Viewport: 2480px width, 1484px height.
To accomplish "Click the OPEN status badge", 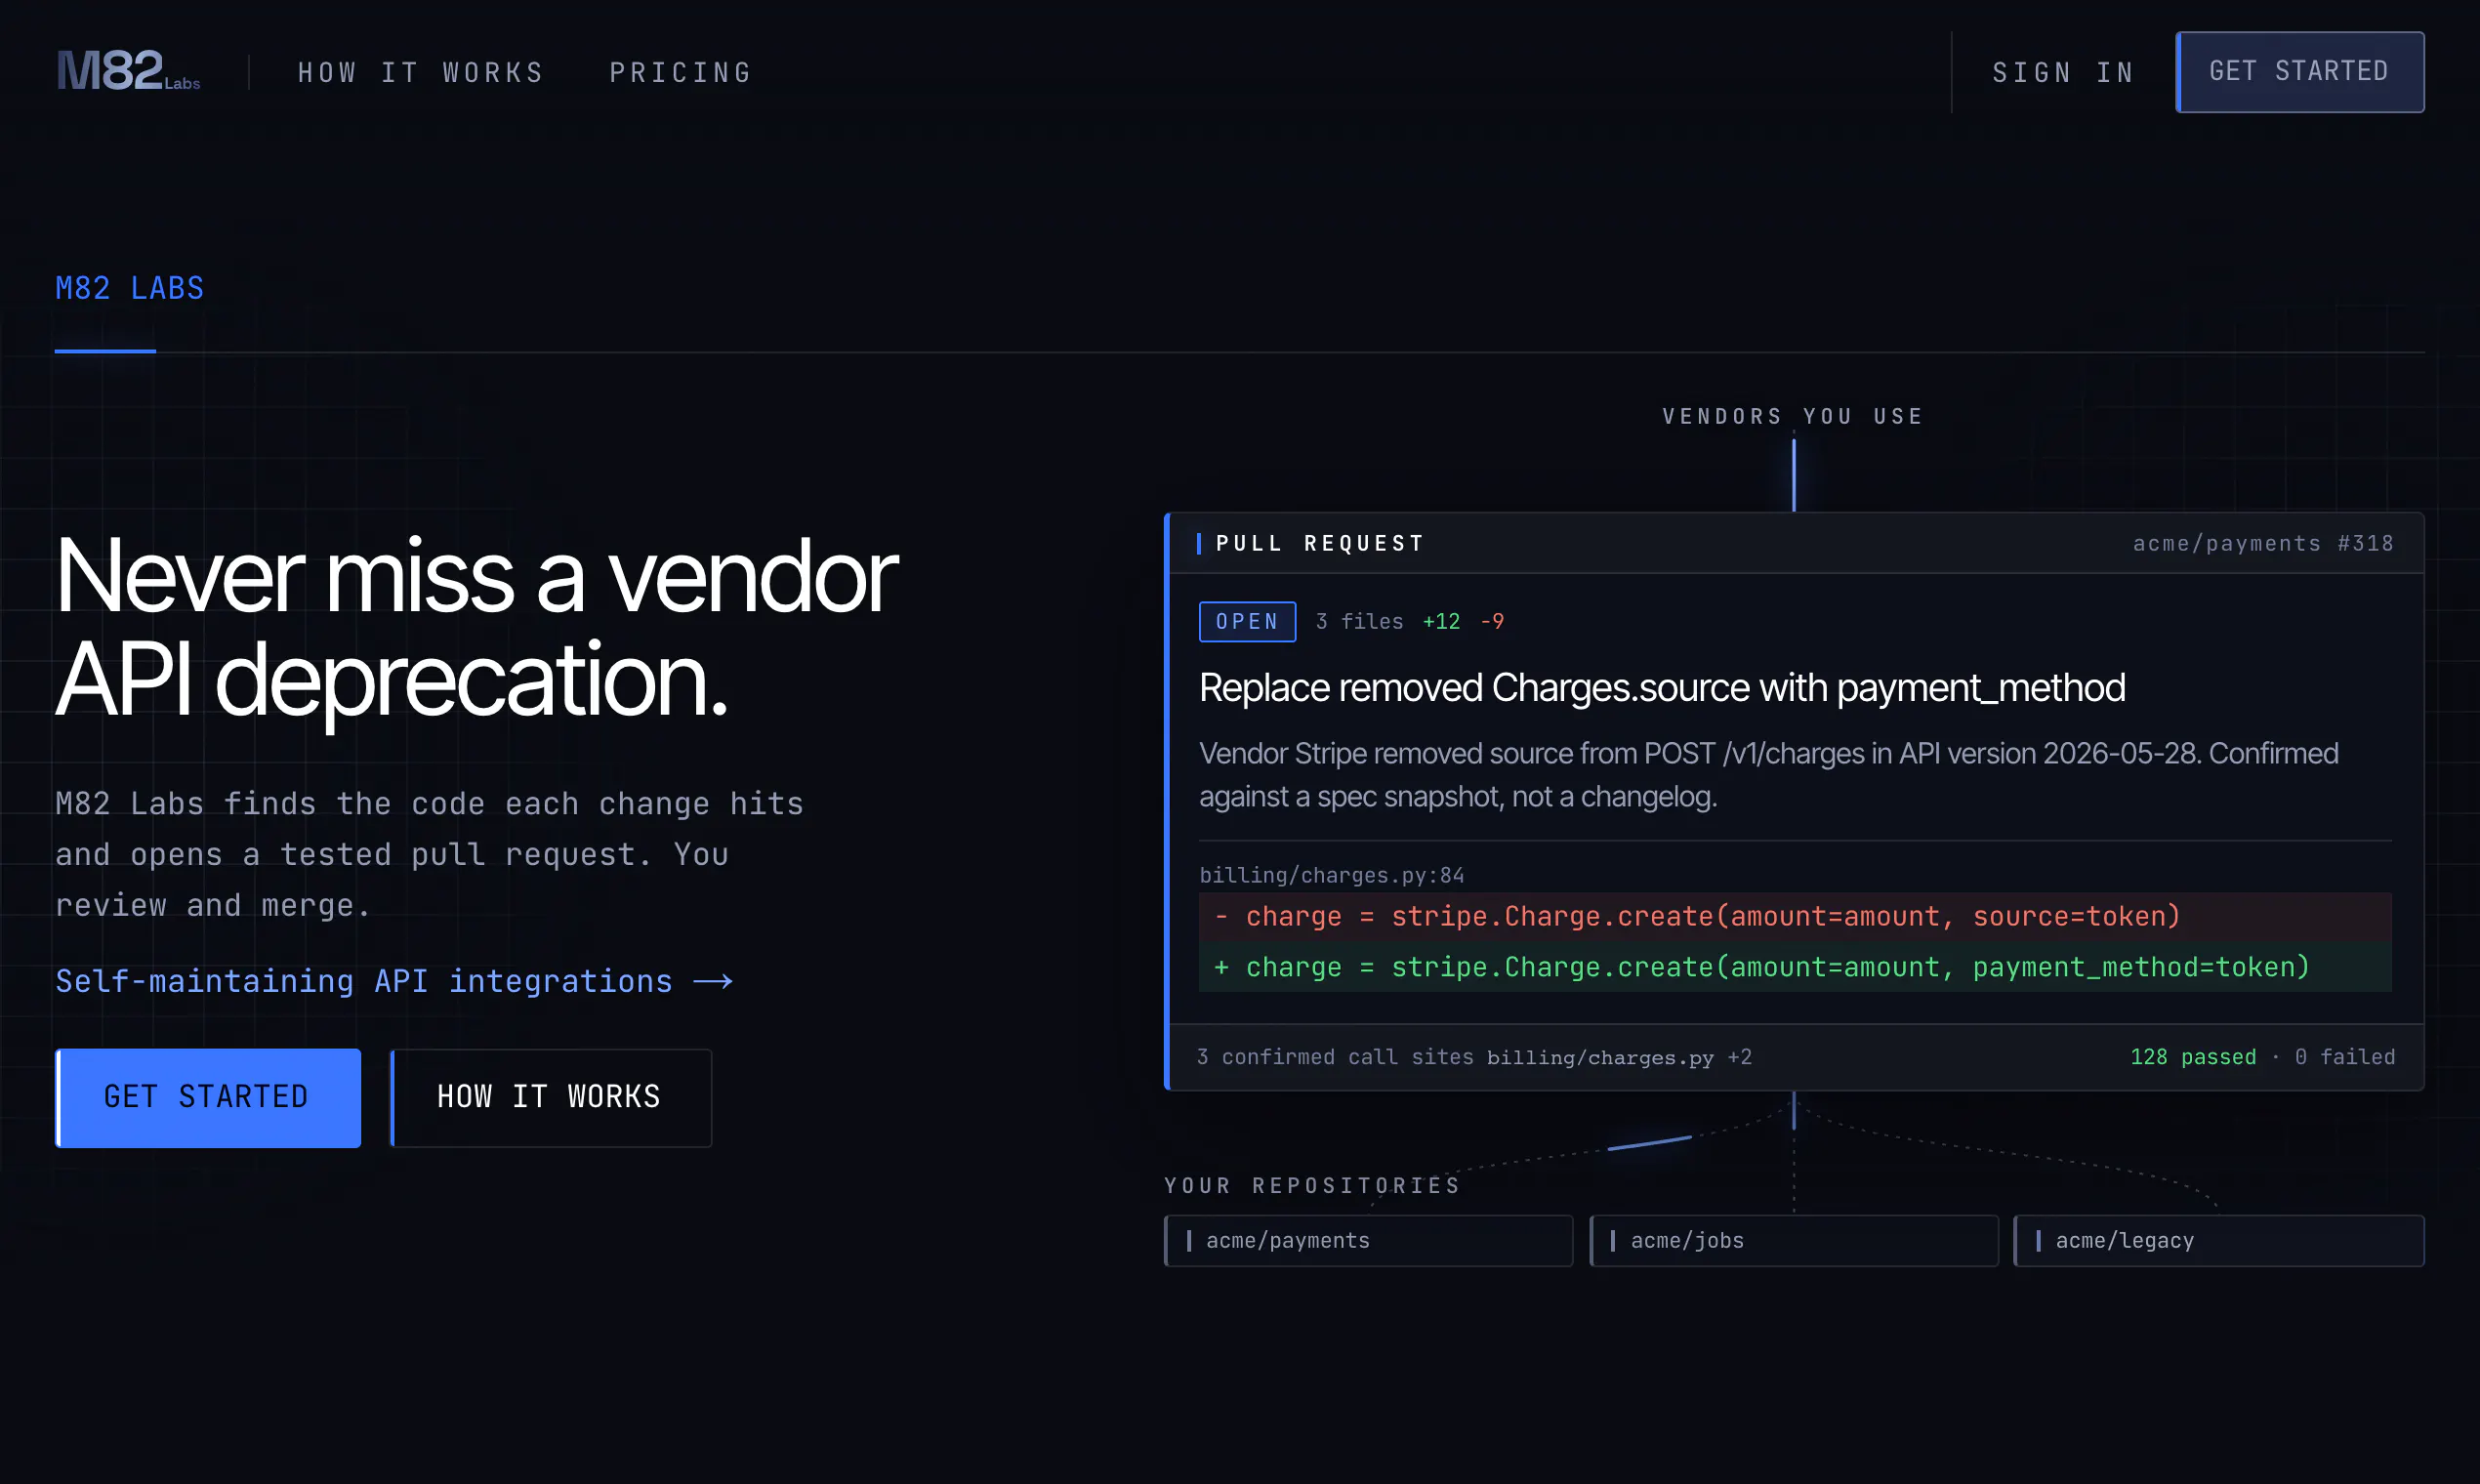I will pos(1247,621).
